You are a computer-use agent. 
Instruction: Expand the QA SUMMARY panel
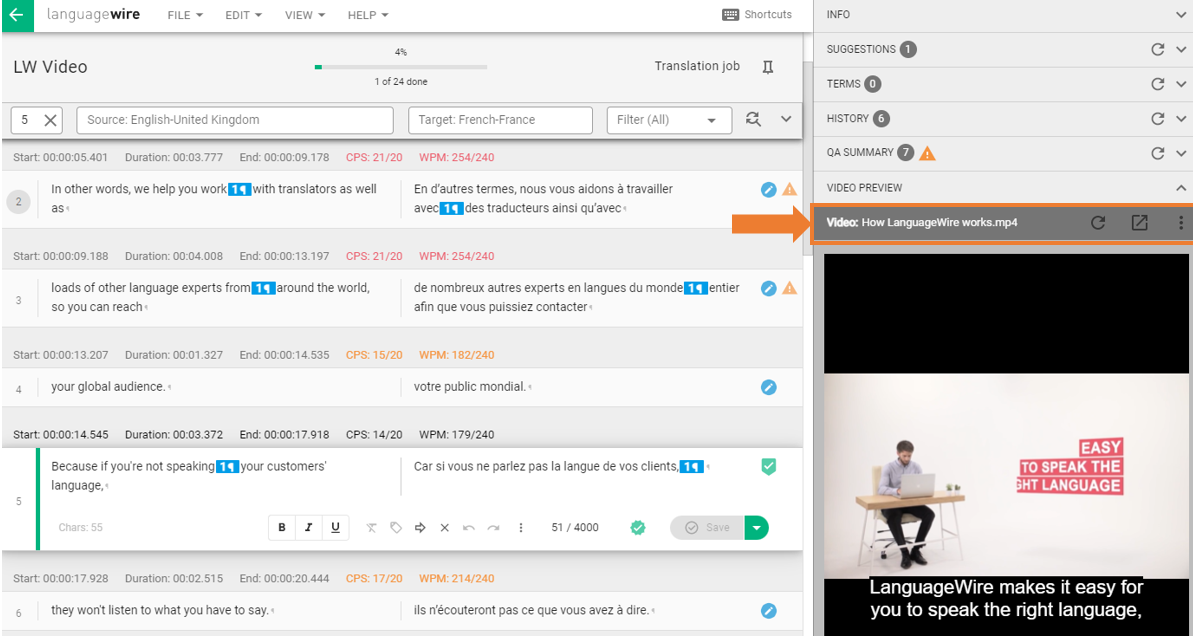pos(1180,153)
